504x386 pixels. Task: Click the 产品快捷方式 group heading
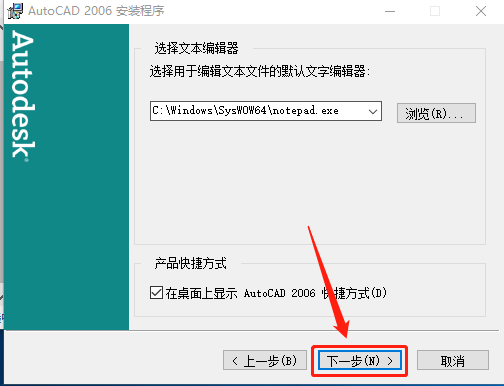click(190, 263)
